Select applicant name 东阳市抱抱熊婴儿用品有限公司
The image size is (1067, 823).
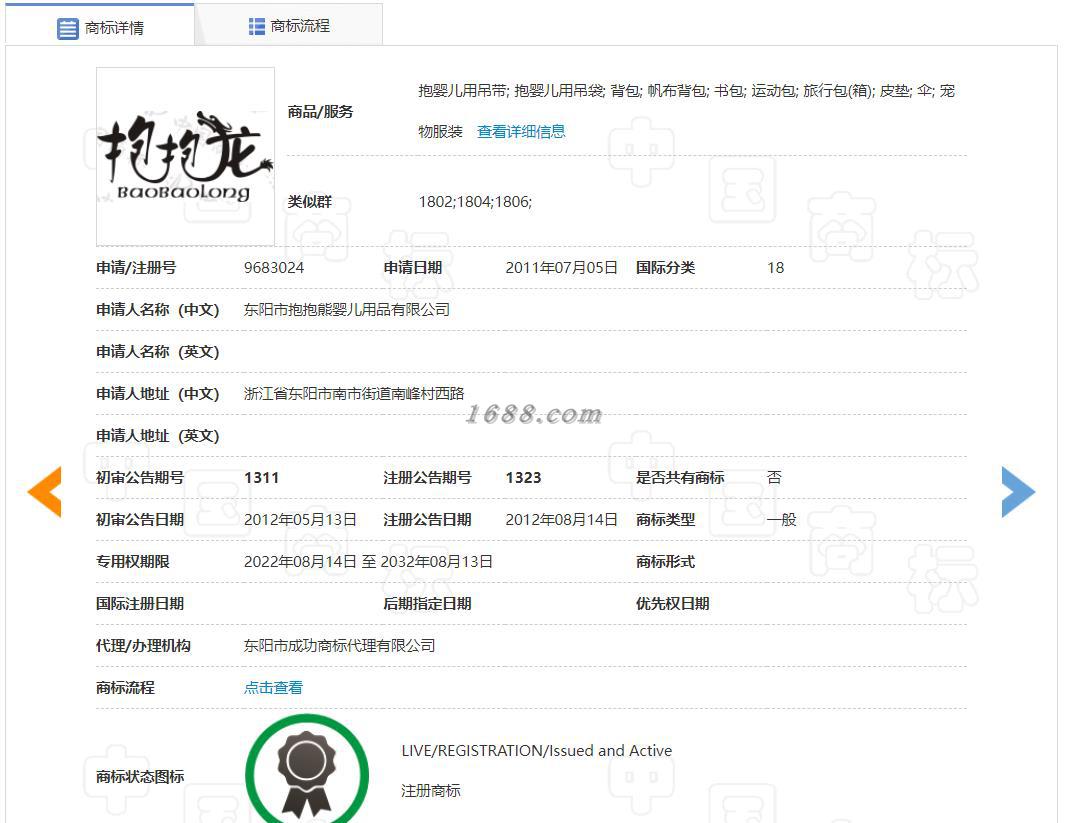click(x=347, y=310)
